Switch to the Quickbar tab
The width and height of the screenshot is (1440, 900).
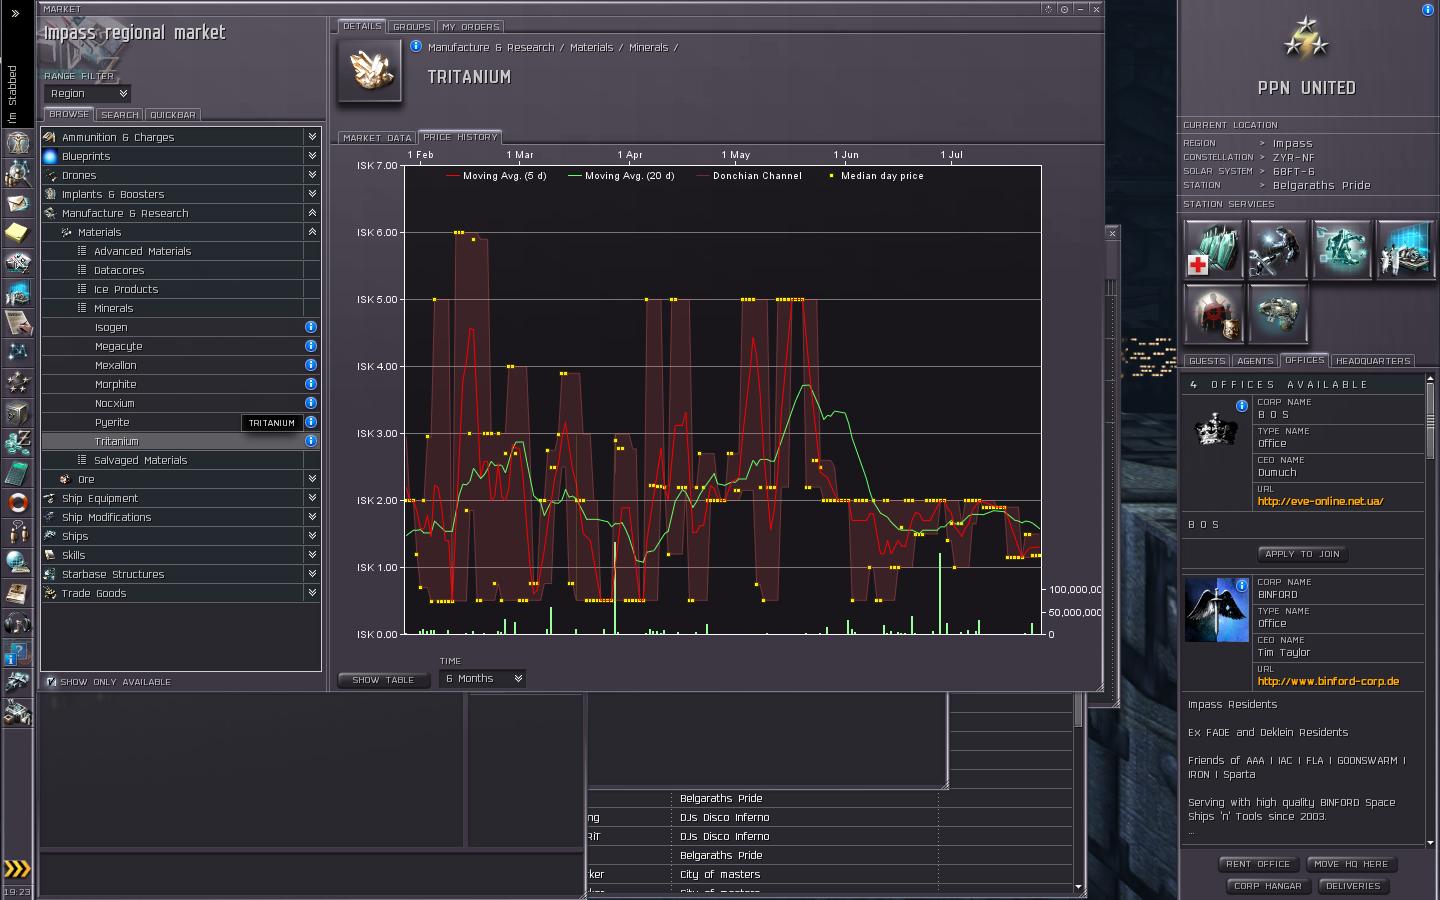click(x=173, y=115)
